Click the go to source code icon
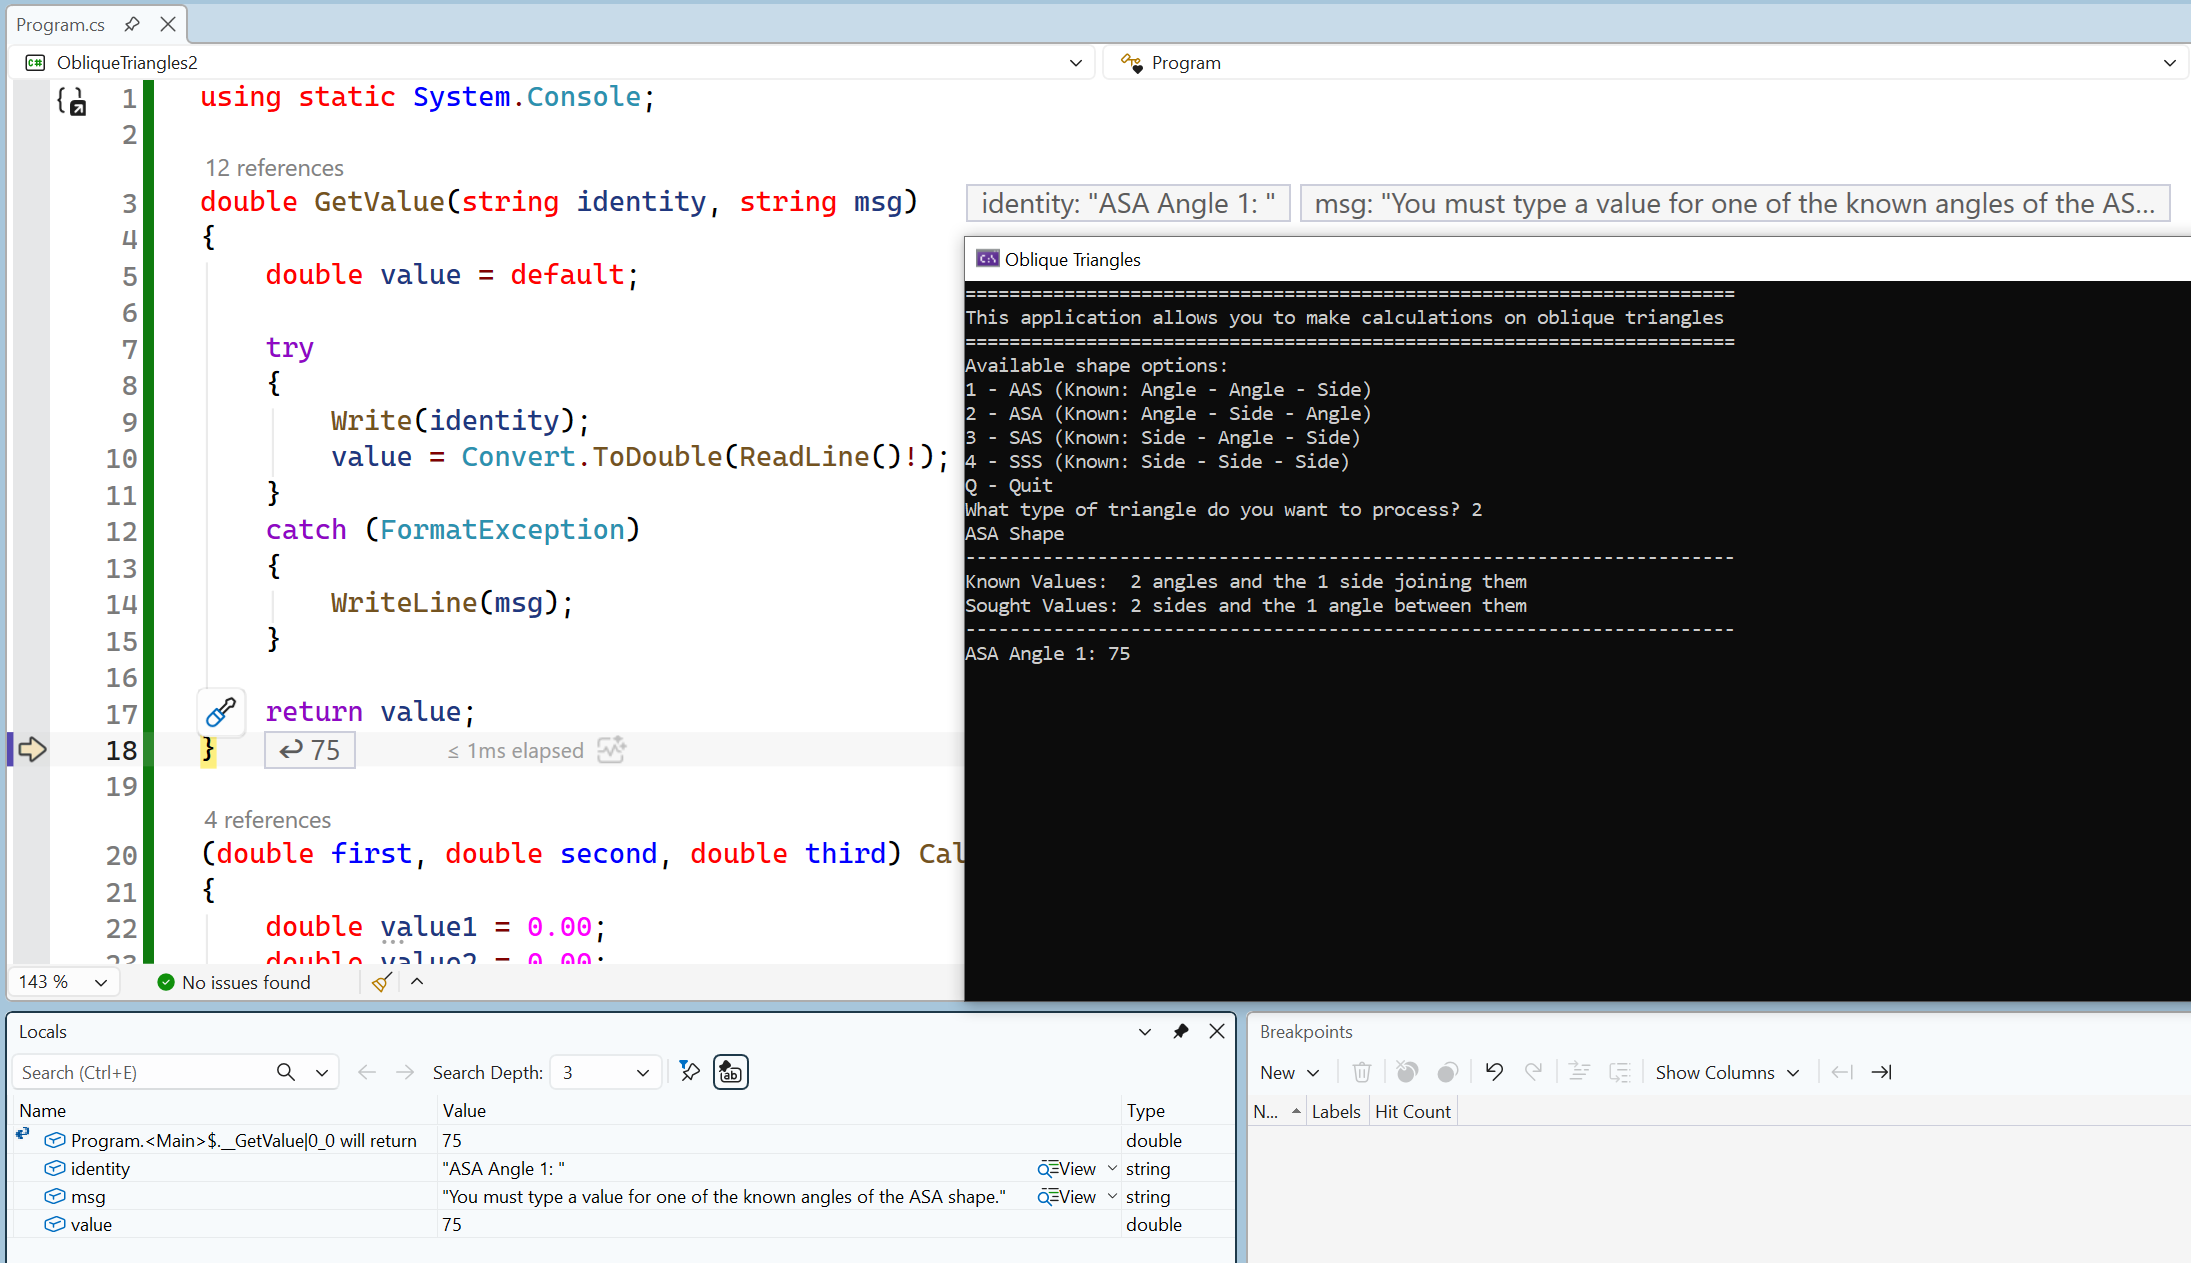The width and height of the screenshot is (2191, 1263). click(1579, 1072)
